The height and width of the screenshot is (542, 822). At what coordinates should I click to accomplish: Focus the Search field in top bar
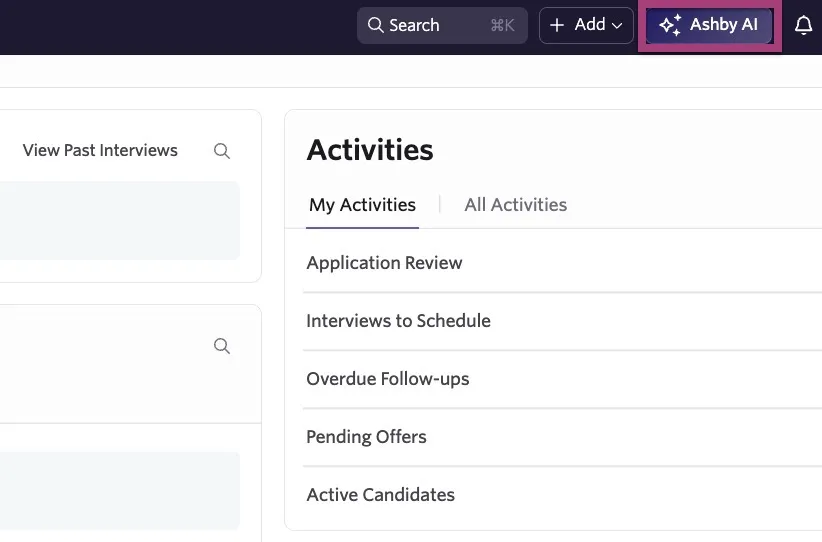tap(442, 25)
